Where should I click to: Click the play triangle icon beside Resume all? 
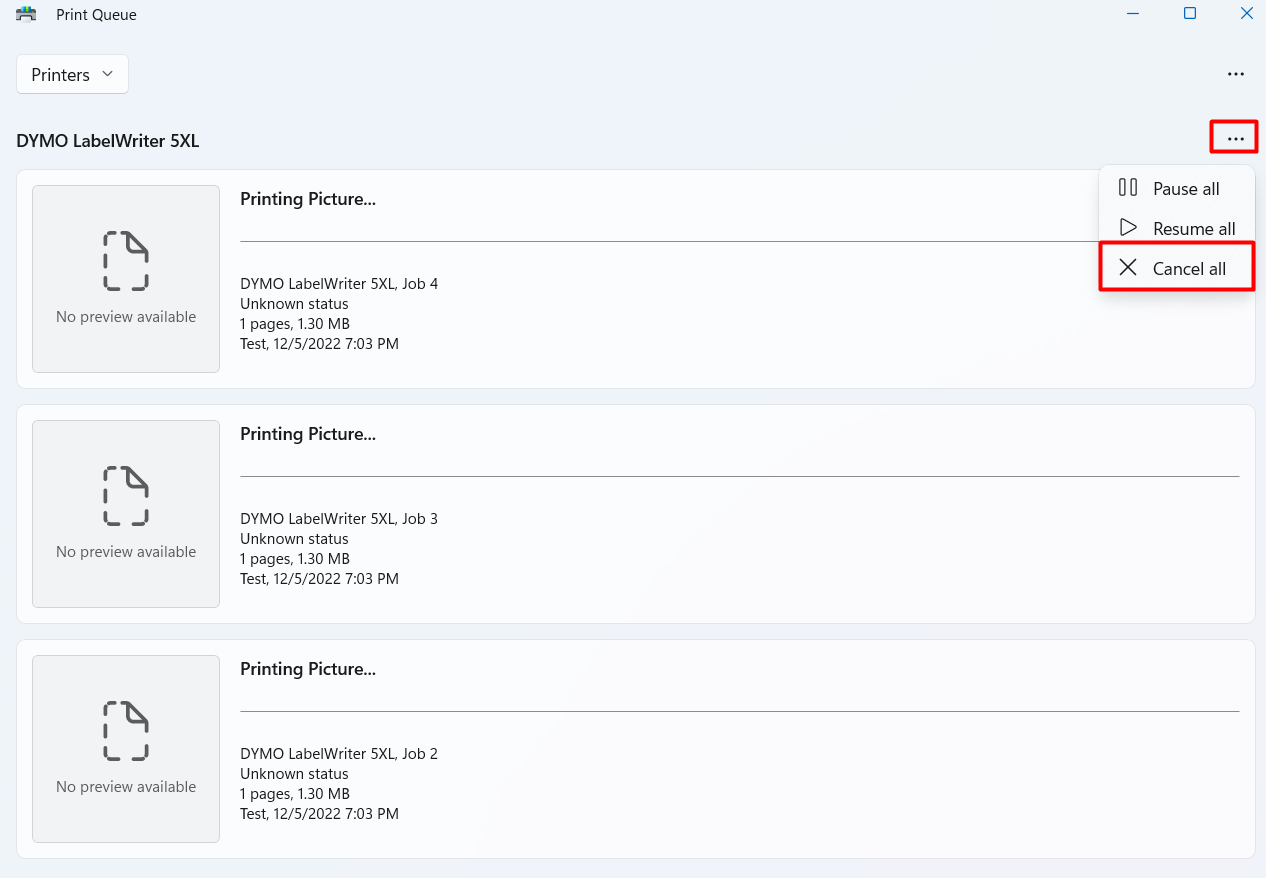1128,228
